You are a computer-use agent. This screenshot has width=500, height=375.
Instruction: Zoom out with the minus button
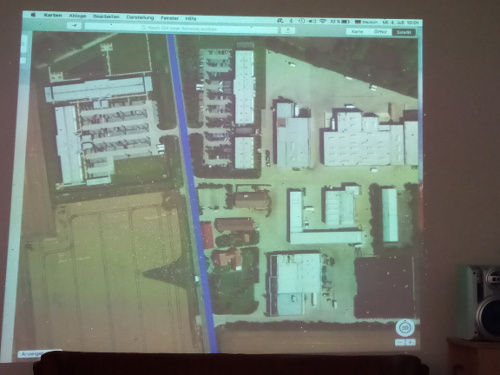click(x=400, y=342)
